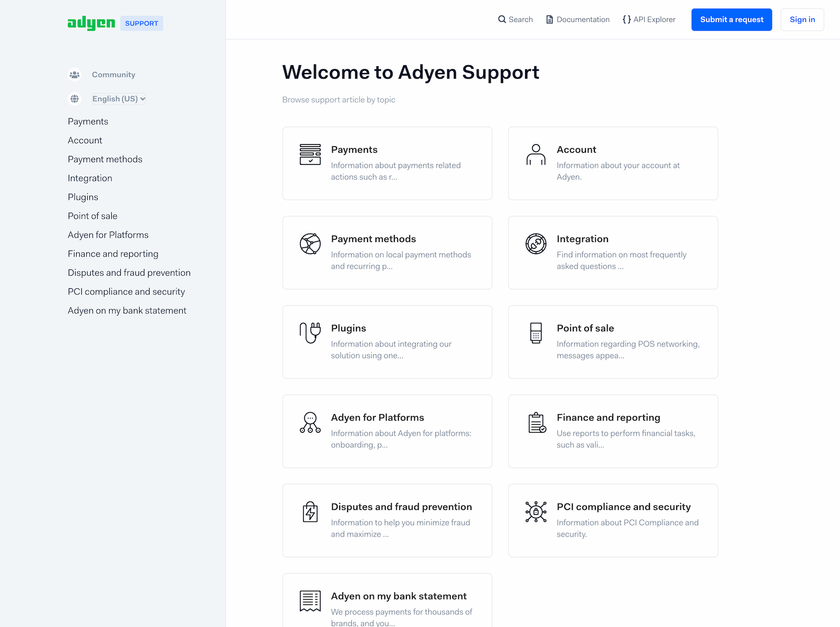Click the Integration card icon
This screenshot has height=627, width=840.
[536, 244]
